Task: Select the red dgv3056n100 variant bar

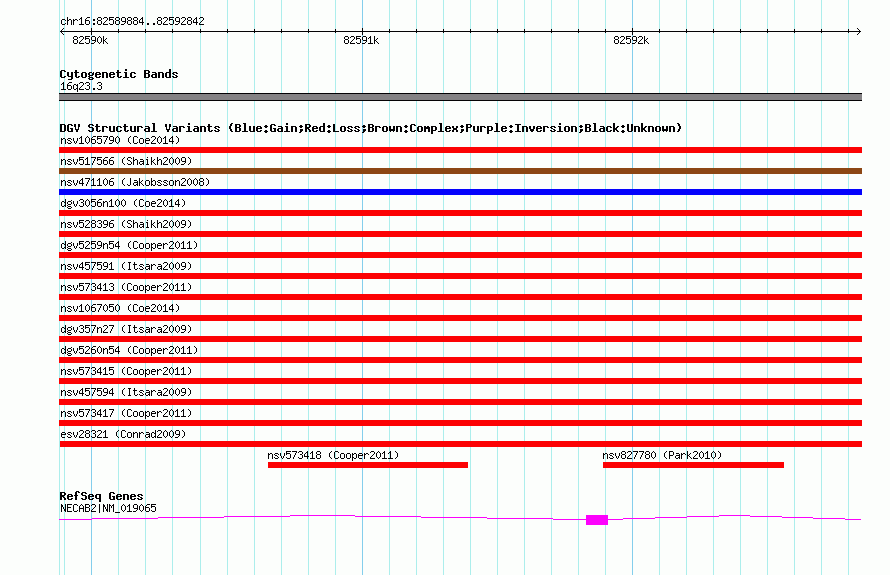Action: pos(460,213)
